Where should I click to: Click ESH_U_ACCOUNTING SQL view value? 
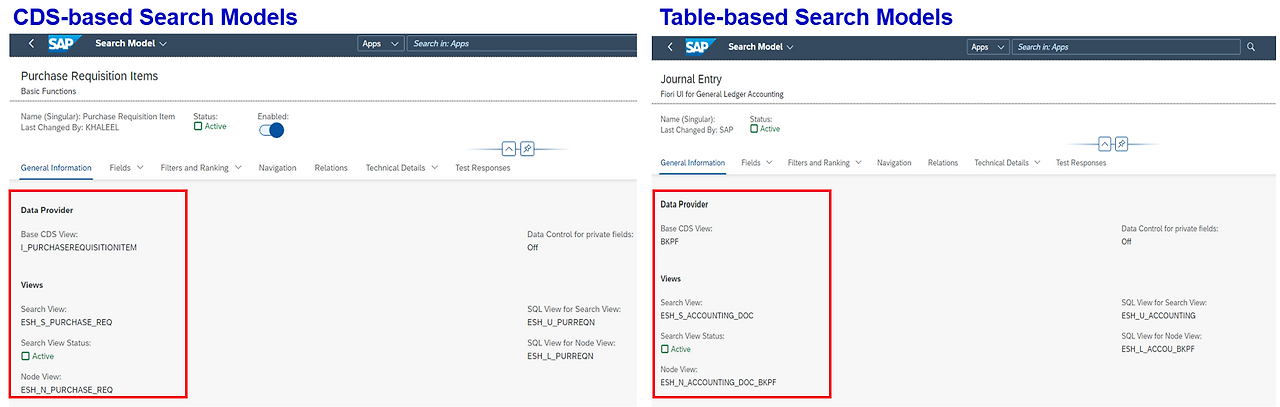pos(1158,314)
